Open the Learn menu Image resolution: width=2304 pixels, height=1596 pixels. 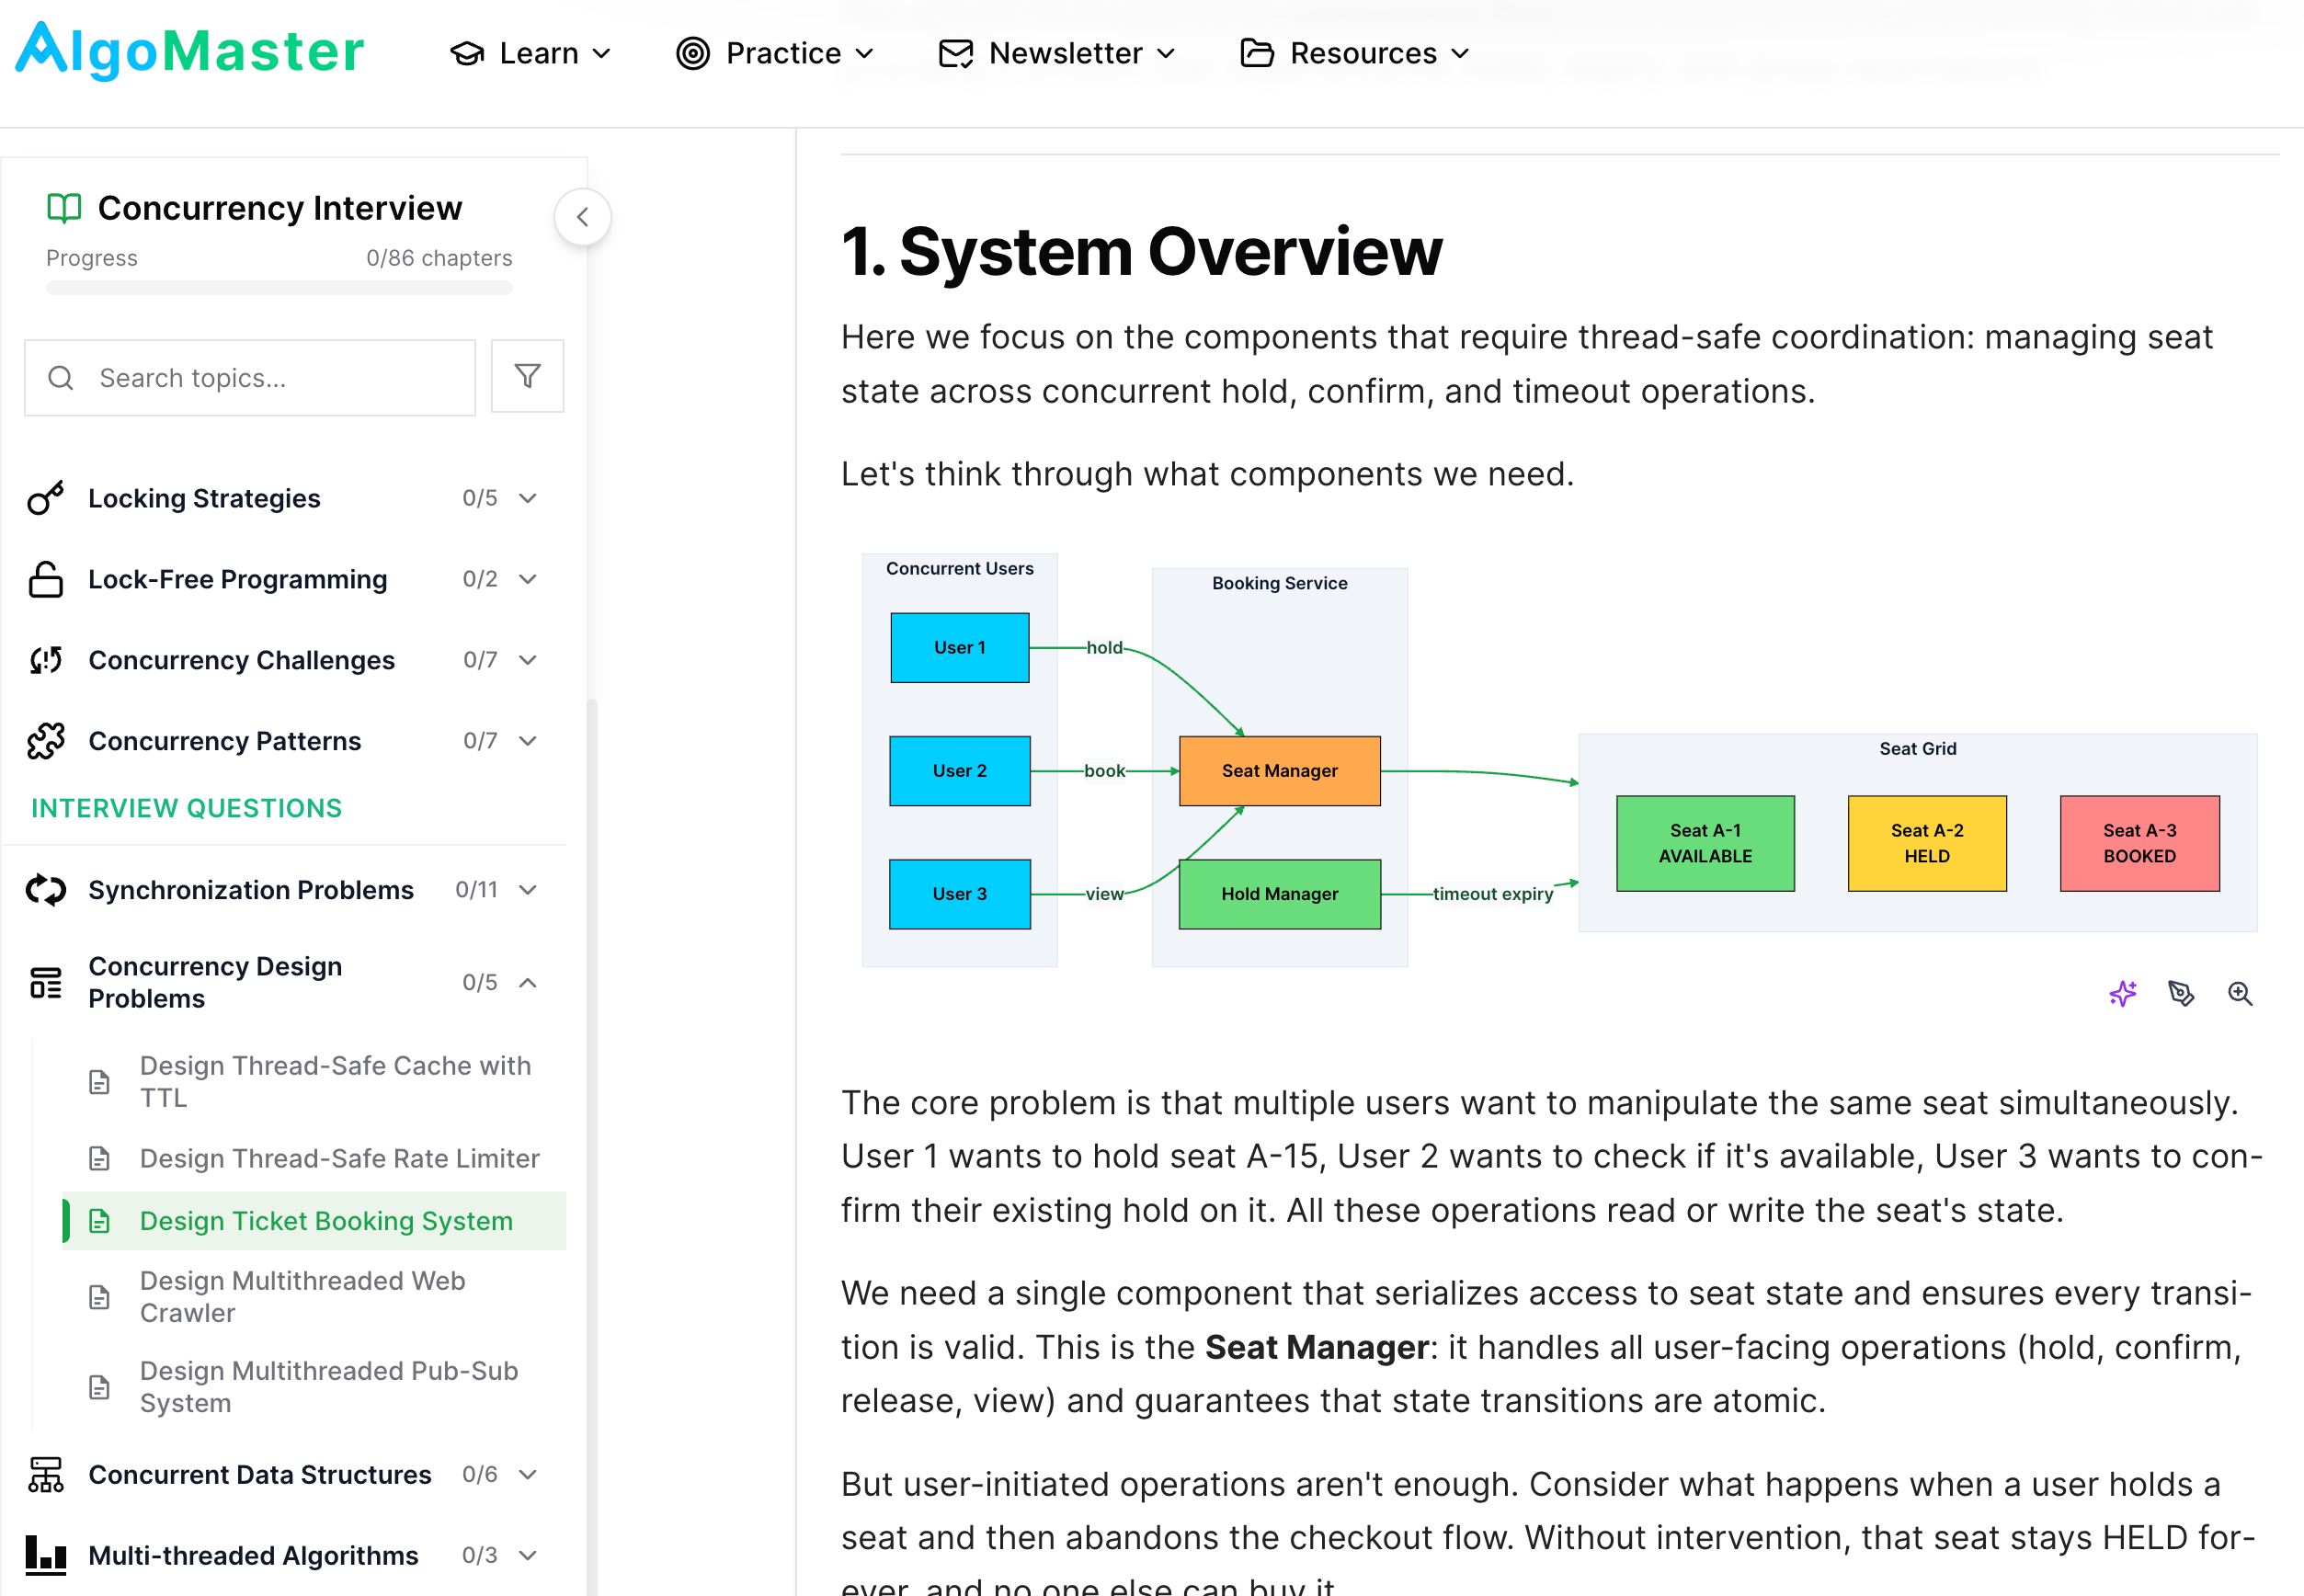point(530,53)
